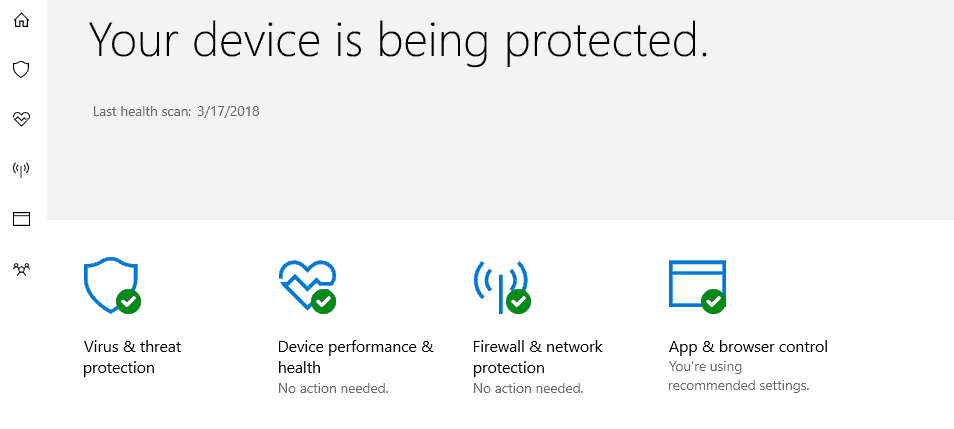Image resolution: width=954 pixels, height=429 pixels.
Task: Select the sidebar window icon for app control
Action: (x=21, y=218)
